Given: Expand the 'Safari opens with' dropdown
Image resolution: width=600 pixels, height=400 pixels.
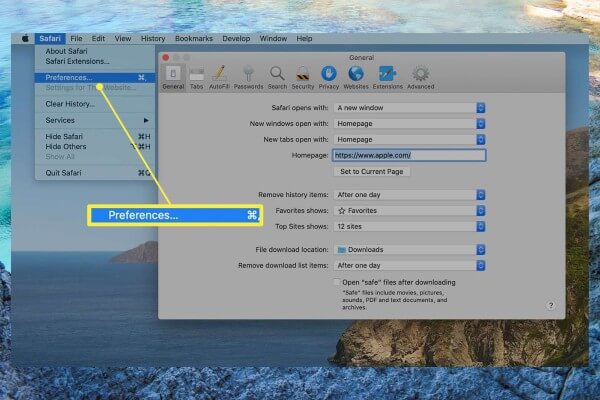Looking at the screenshot, I should coord(410,107).
